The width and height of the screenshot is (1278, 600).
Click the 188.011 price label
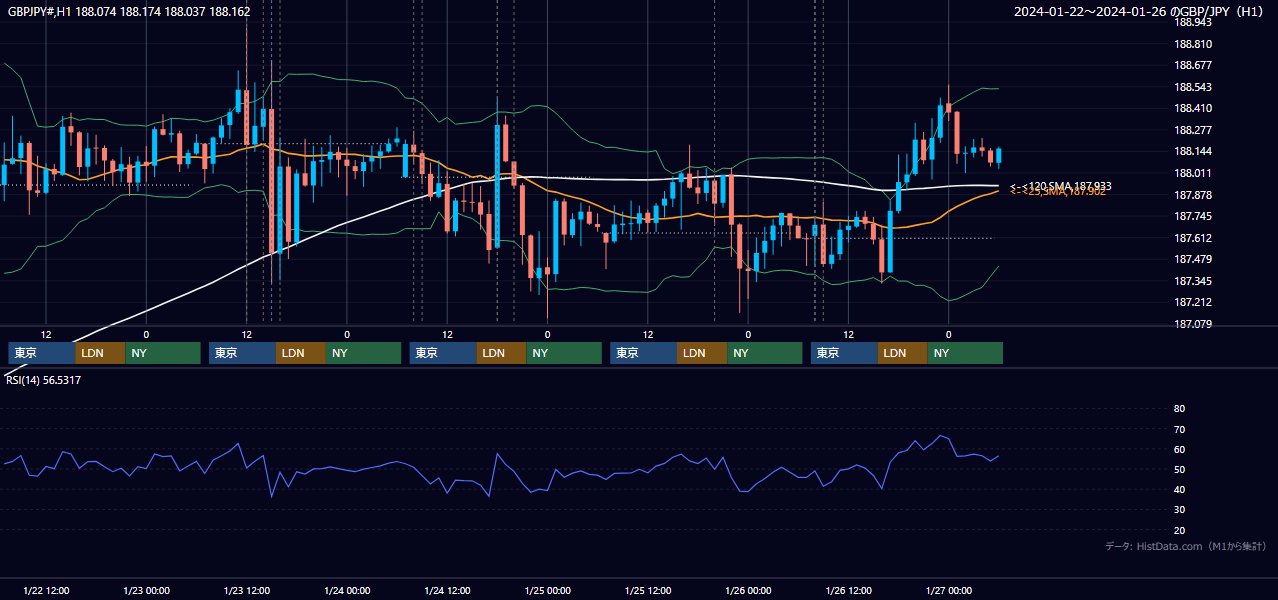[1193, 173]
